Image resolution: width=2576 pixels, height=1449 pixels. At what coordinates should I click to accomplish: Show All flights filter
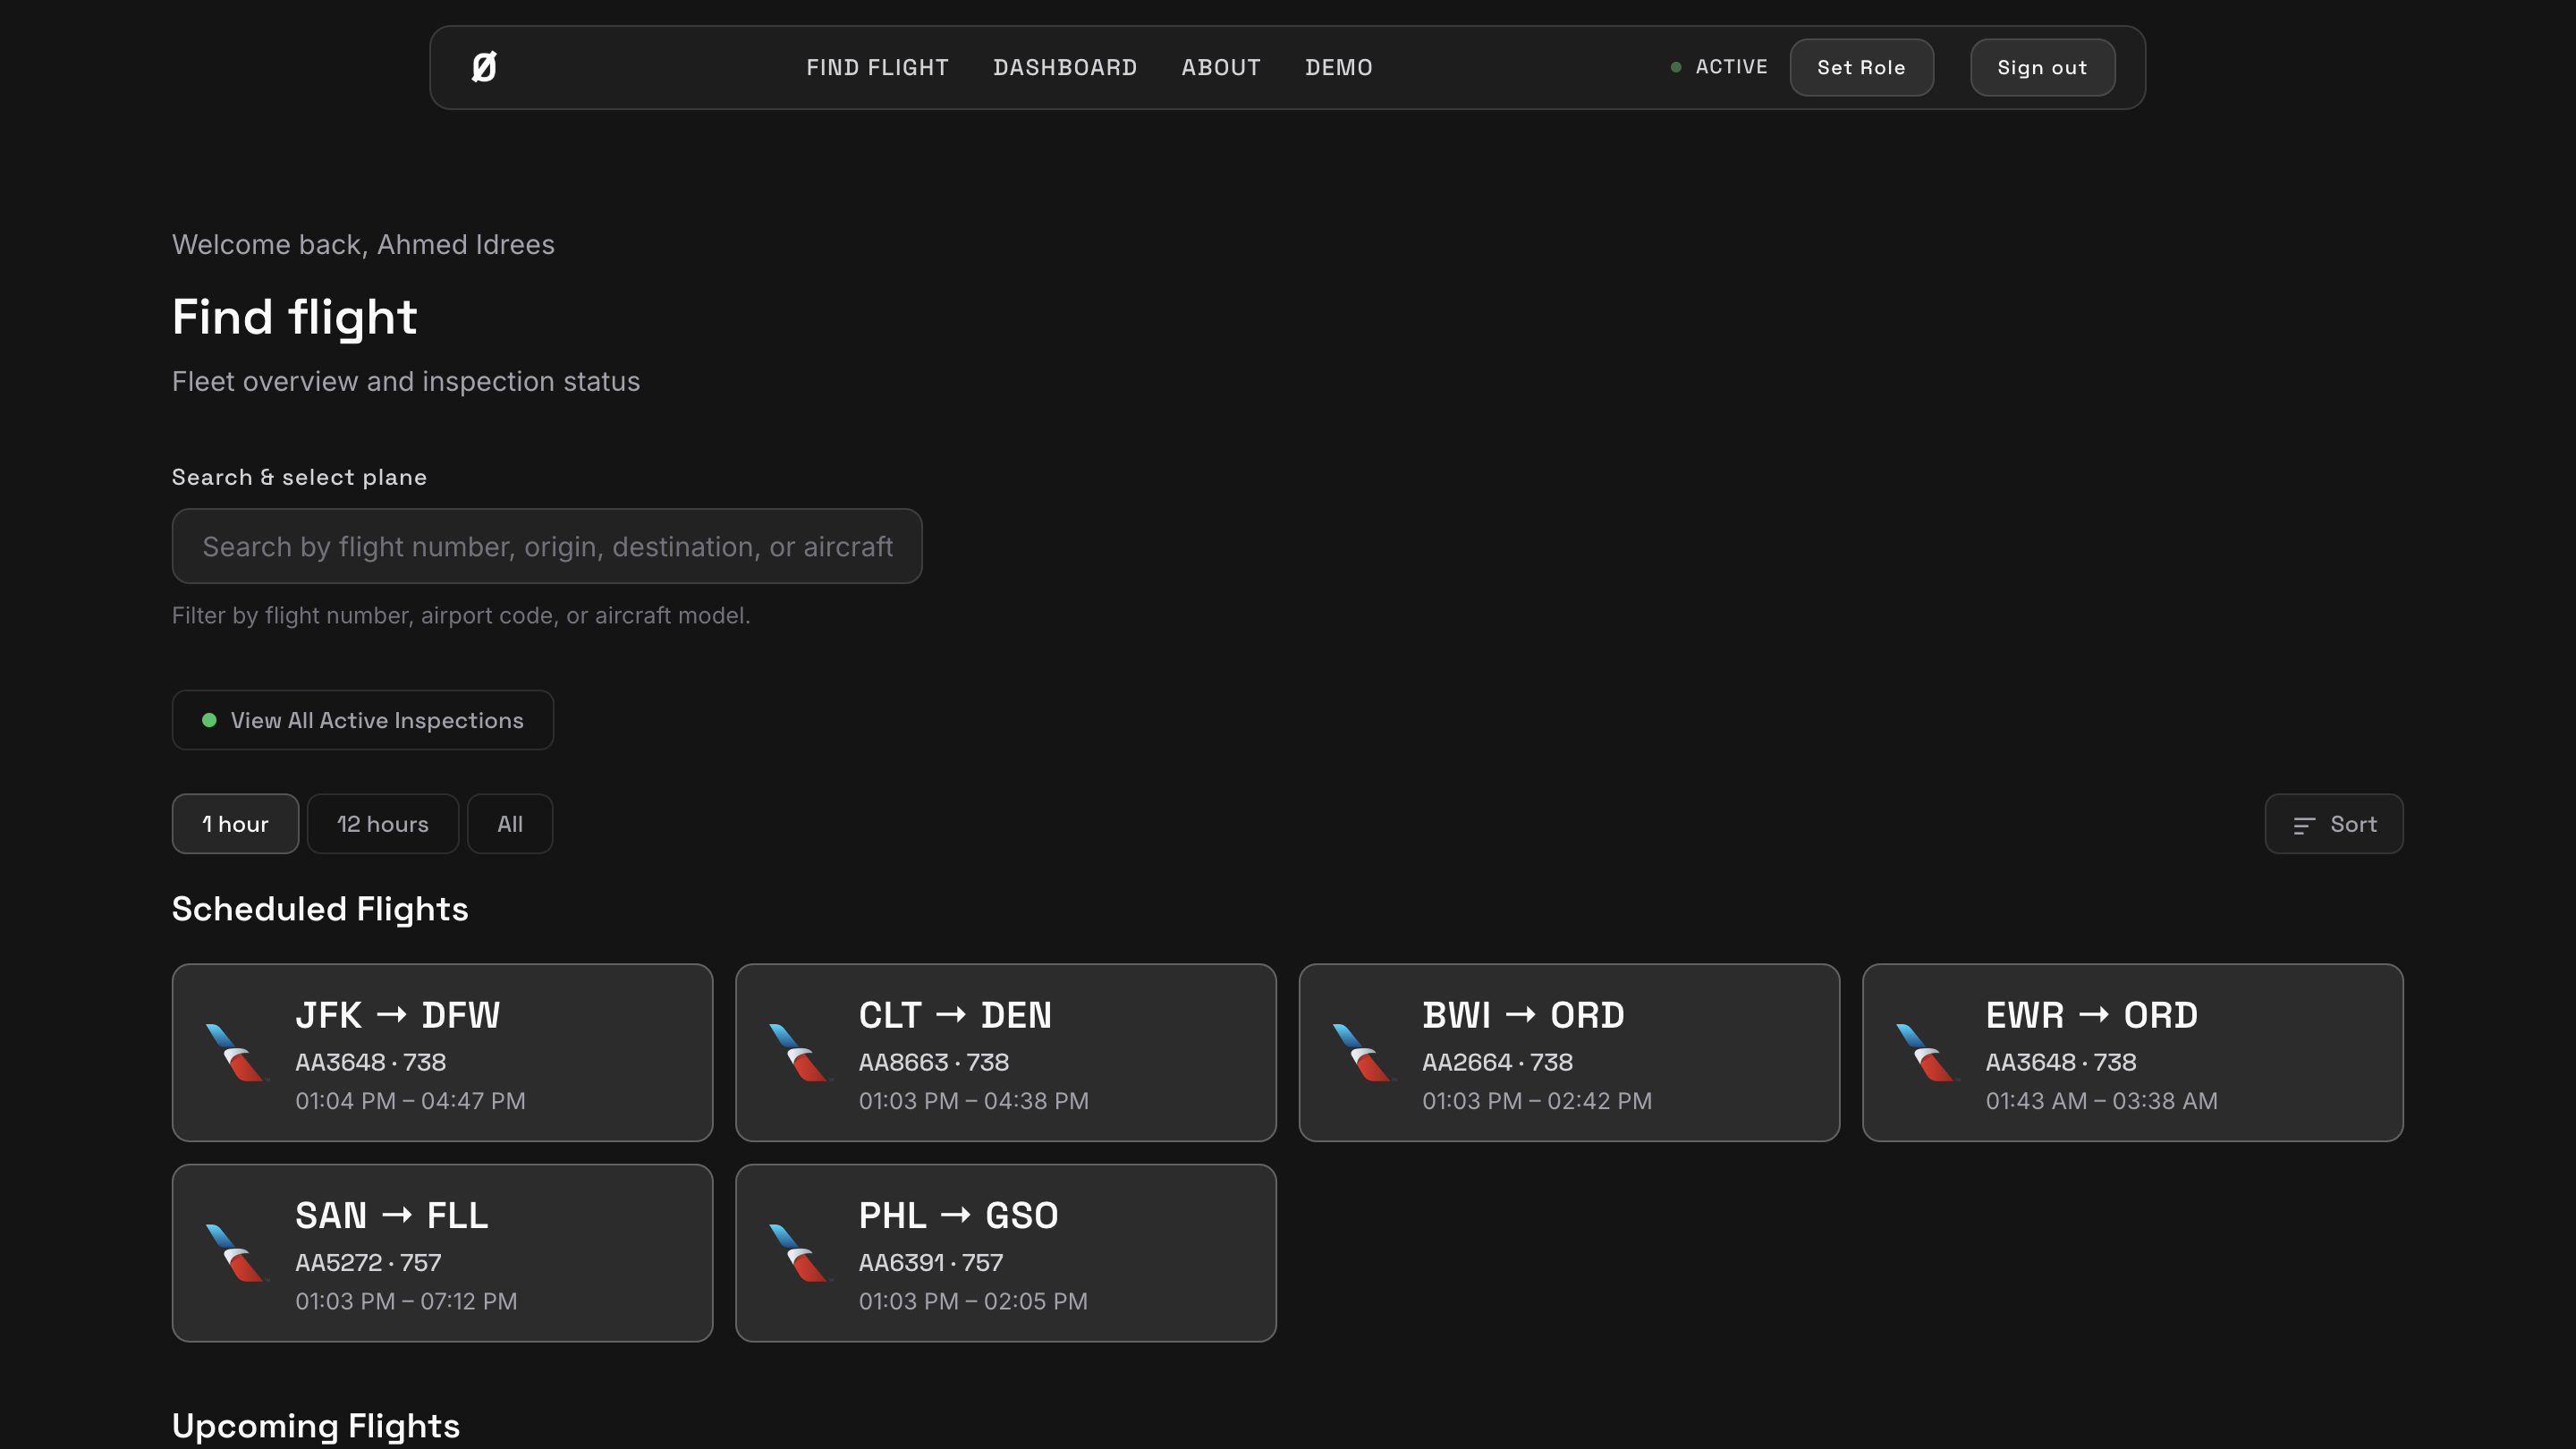pos(510,824)
